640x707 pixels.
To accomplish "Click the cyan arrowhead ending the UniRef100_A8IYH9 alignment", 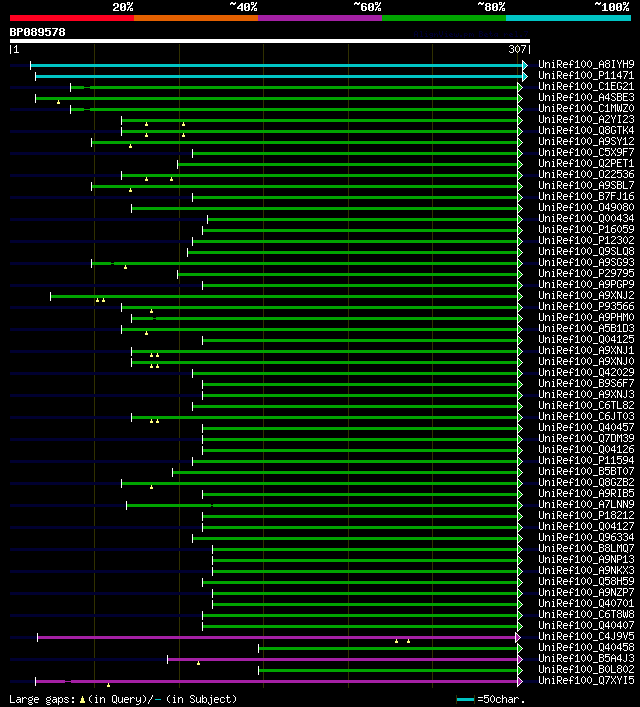I will point(525,65).
